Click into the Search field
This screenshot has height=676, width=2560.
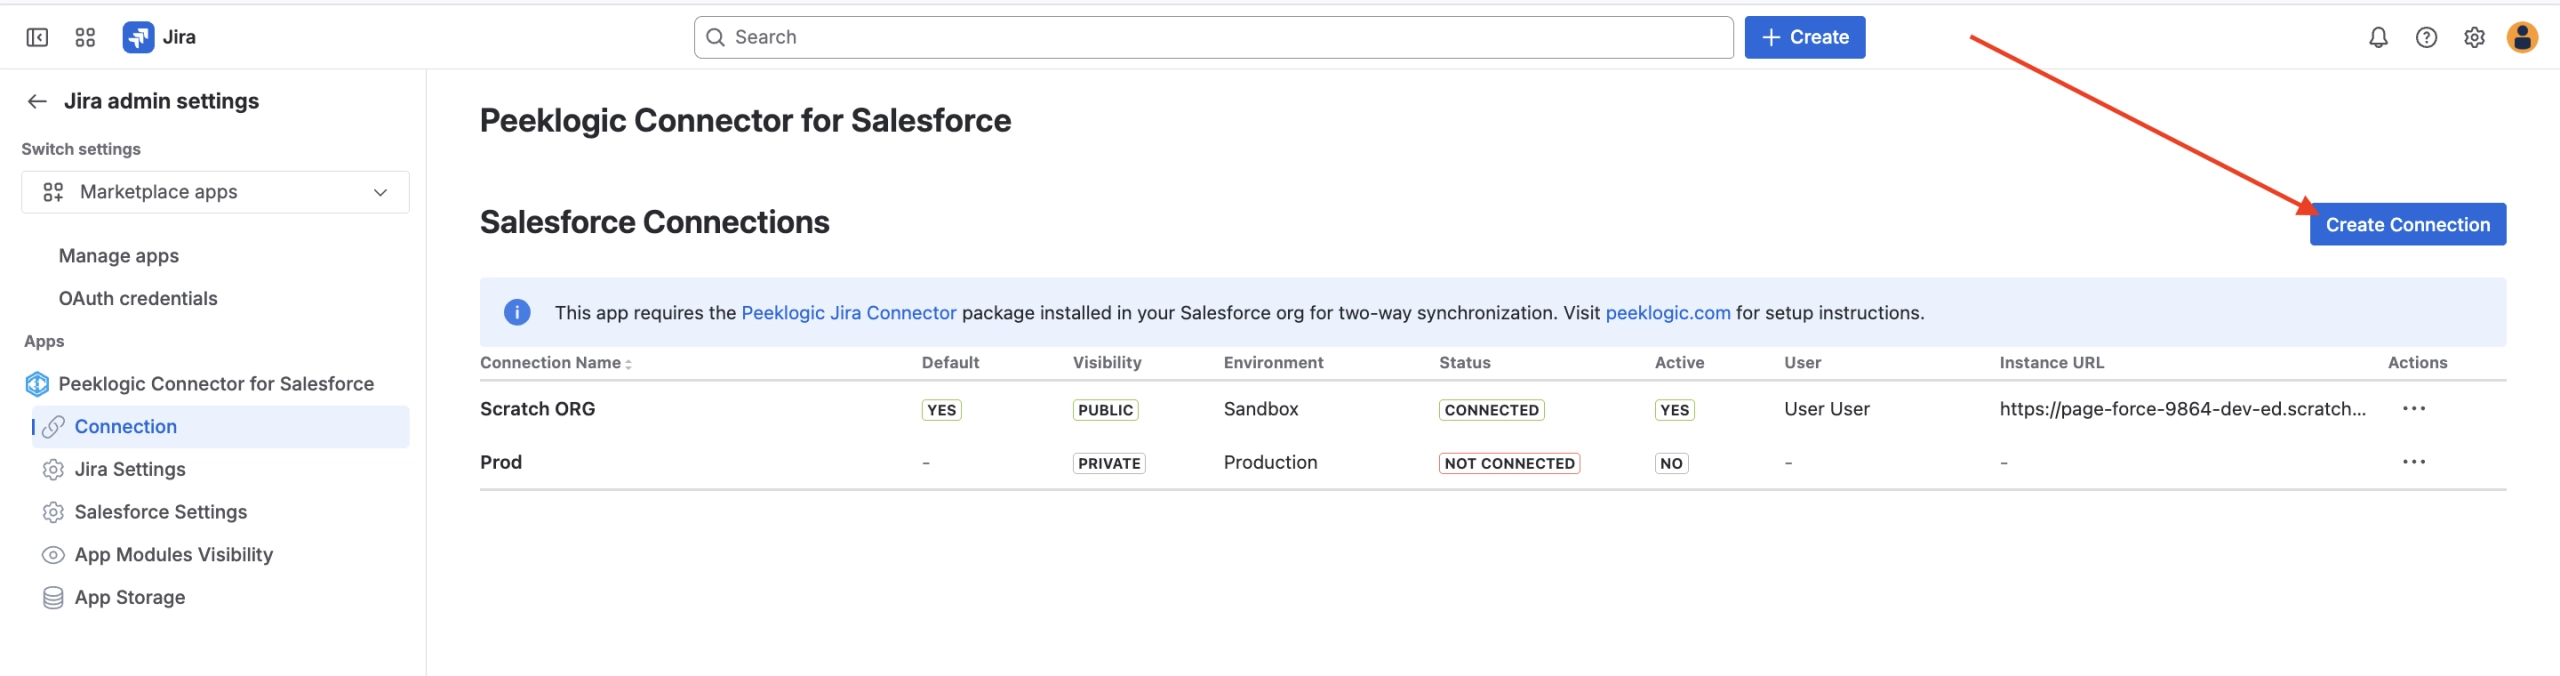point(1213,37)
